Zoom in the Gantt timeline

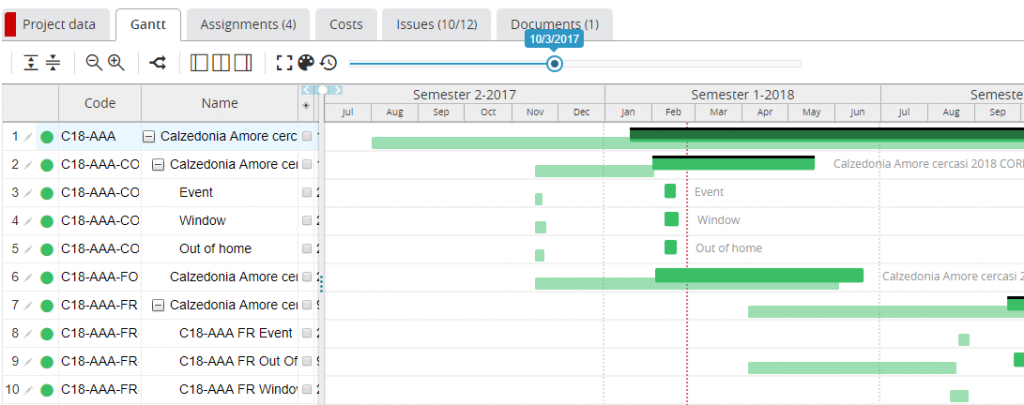[x=116, y=63]
